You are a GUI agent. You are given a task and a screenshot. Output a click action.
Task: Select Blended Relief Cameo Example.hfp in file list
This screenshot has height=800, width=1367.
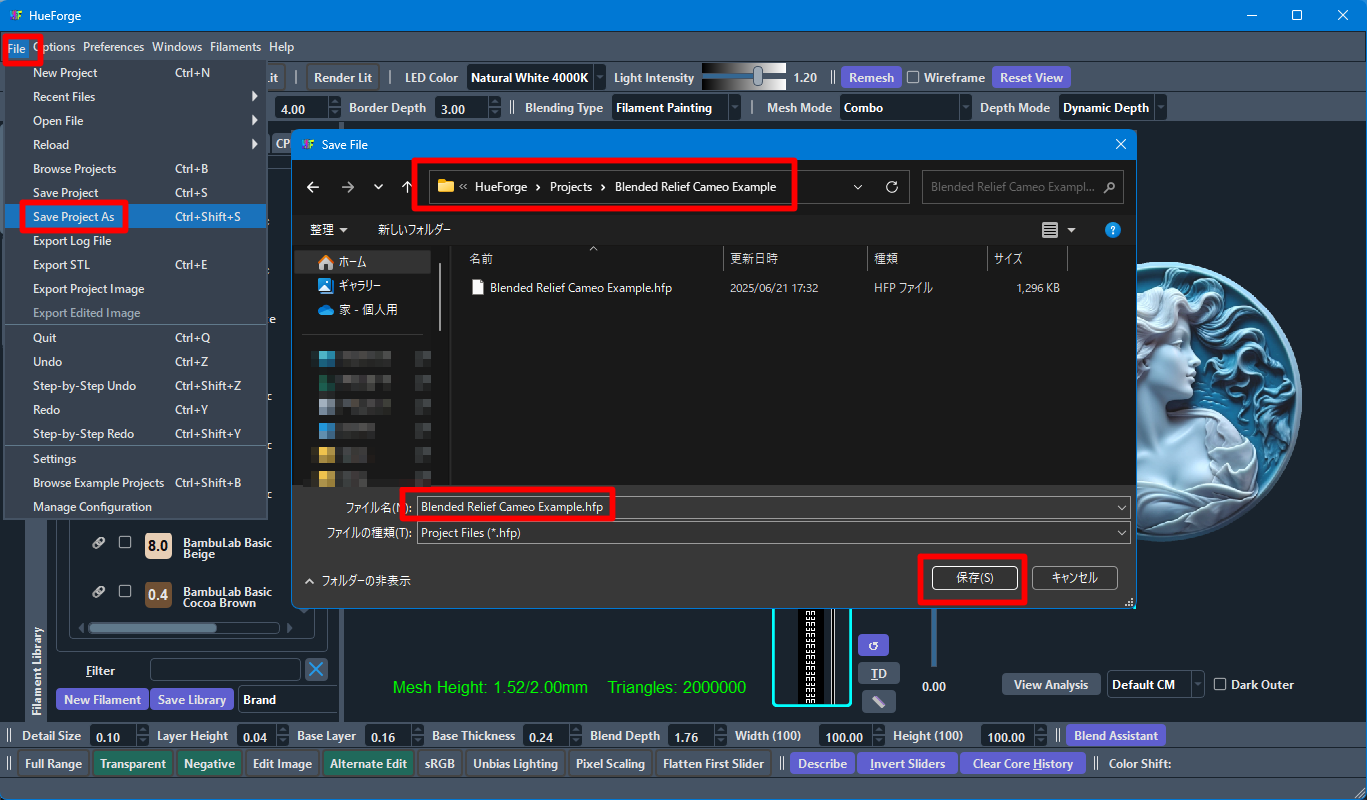click(x=580, y=288)
